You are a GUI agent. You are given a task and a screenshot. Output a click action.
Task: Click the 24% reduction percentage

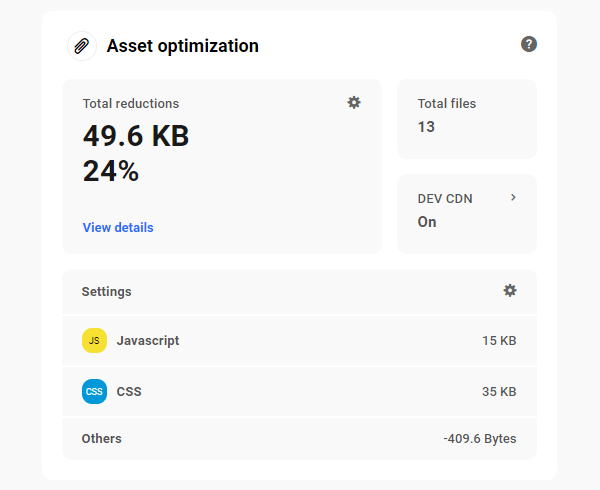[111, 171]
